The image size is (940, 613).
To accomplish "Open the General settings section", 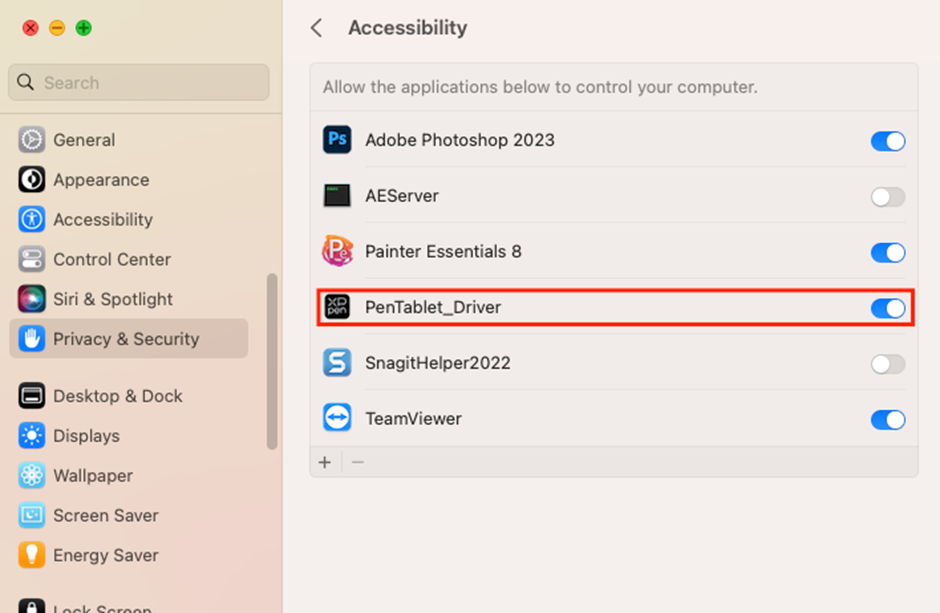I will [84, 140].
